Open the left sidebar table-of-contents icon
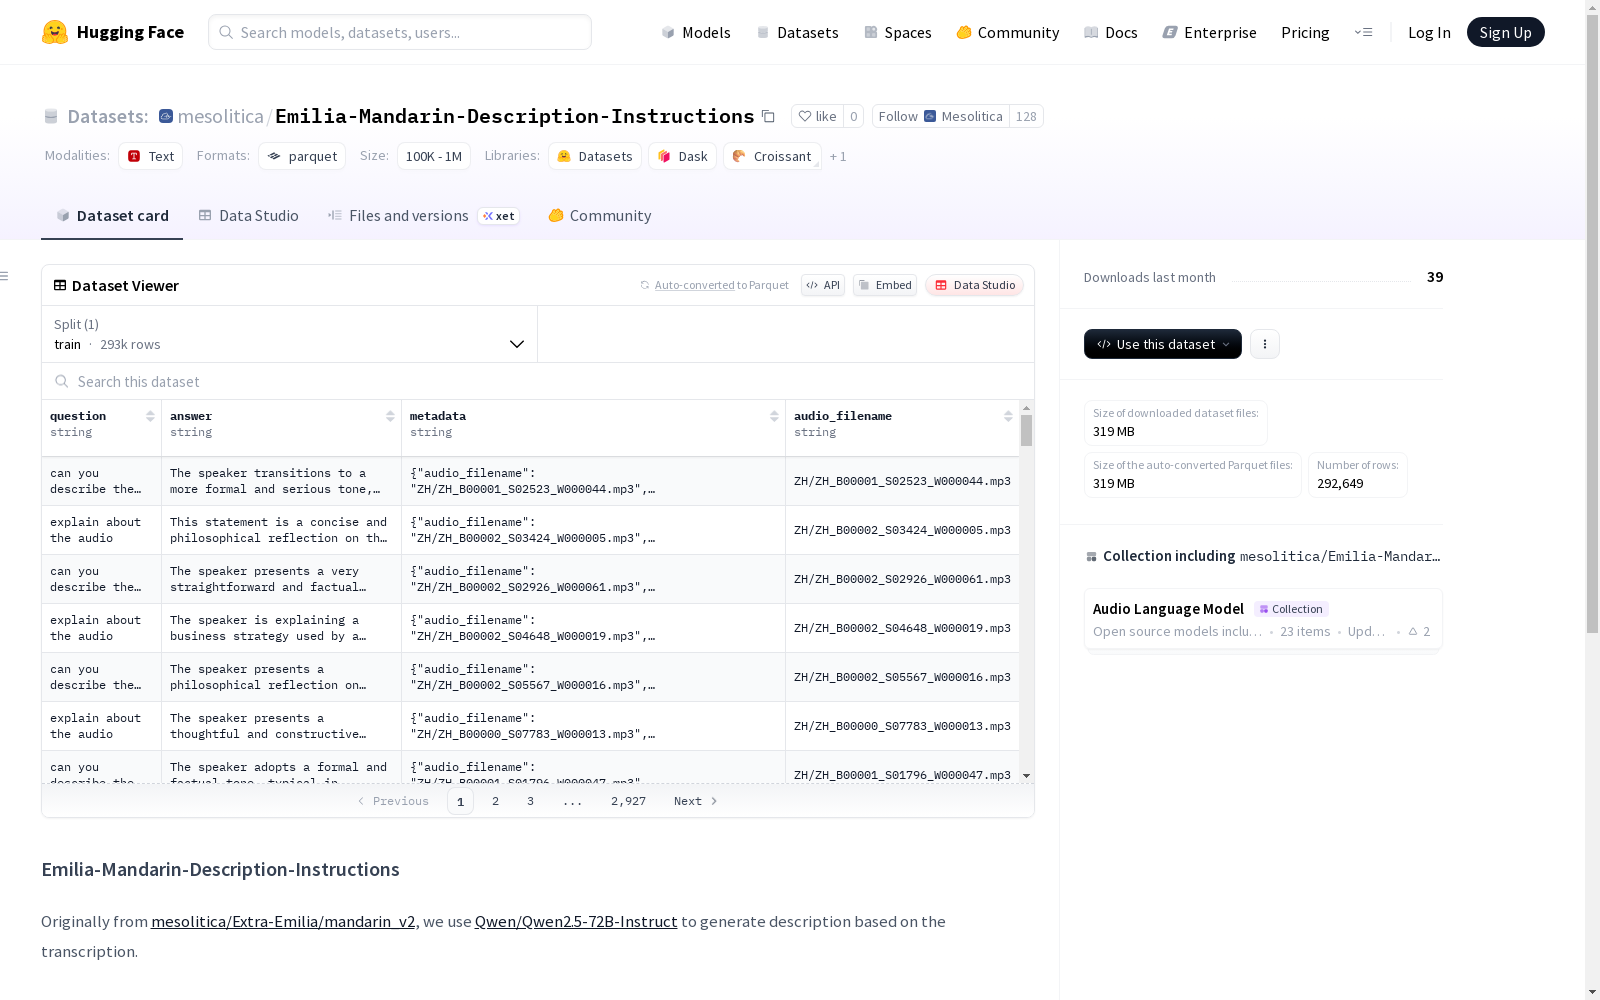The width and height of the screenshot is (1600, 1000). pyautogui.click(x=5, y=276)
